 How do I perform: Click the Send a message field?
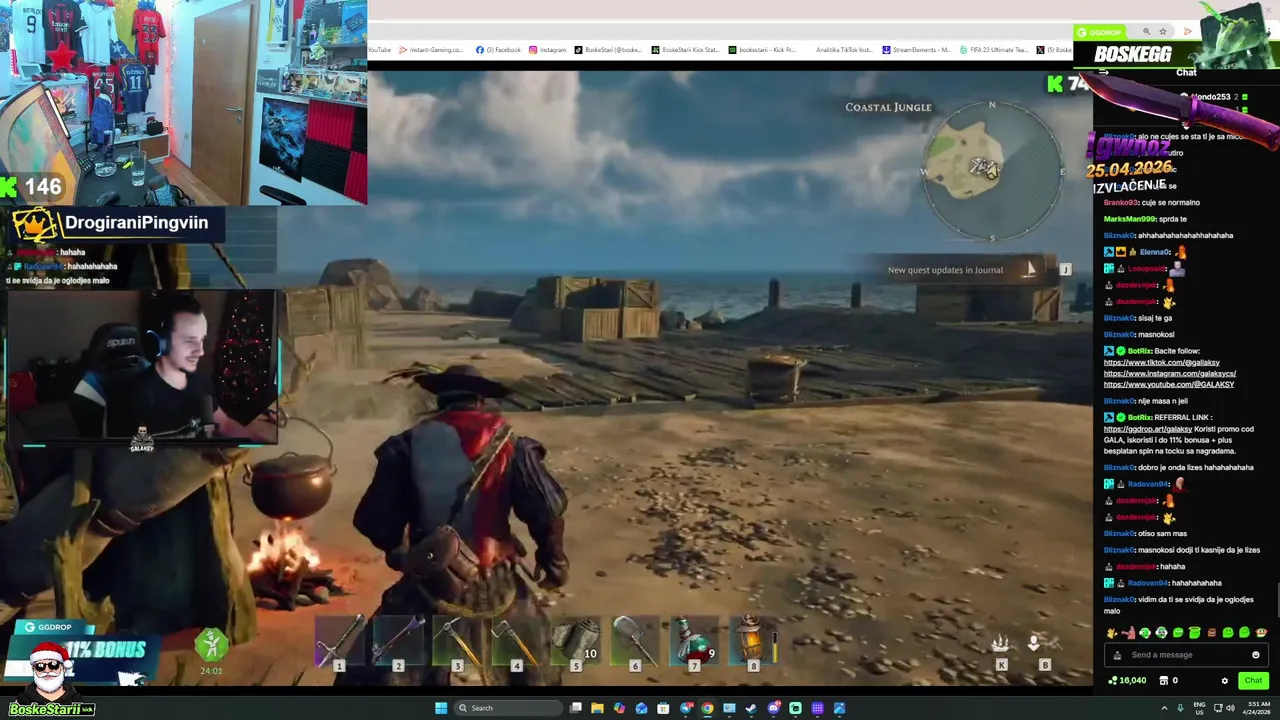(1187, 655)
